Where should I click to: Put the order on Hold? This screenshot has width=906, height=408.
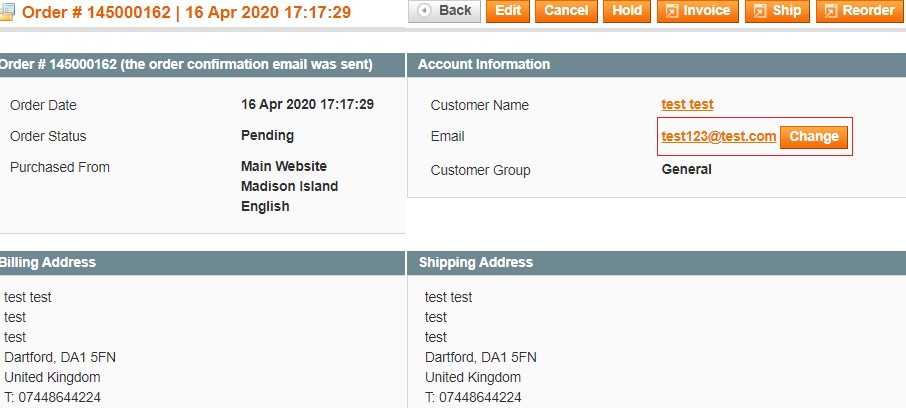point(627,11)
